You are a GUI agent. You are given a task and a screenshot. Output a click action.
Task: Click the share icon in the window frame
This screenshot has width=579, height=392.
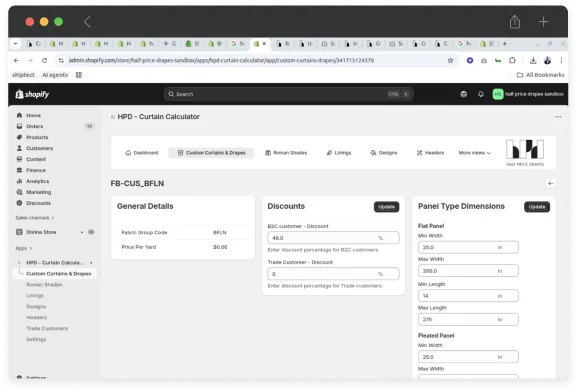514,22
